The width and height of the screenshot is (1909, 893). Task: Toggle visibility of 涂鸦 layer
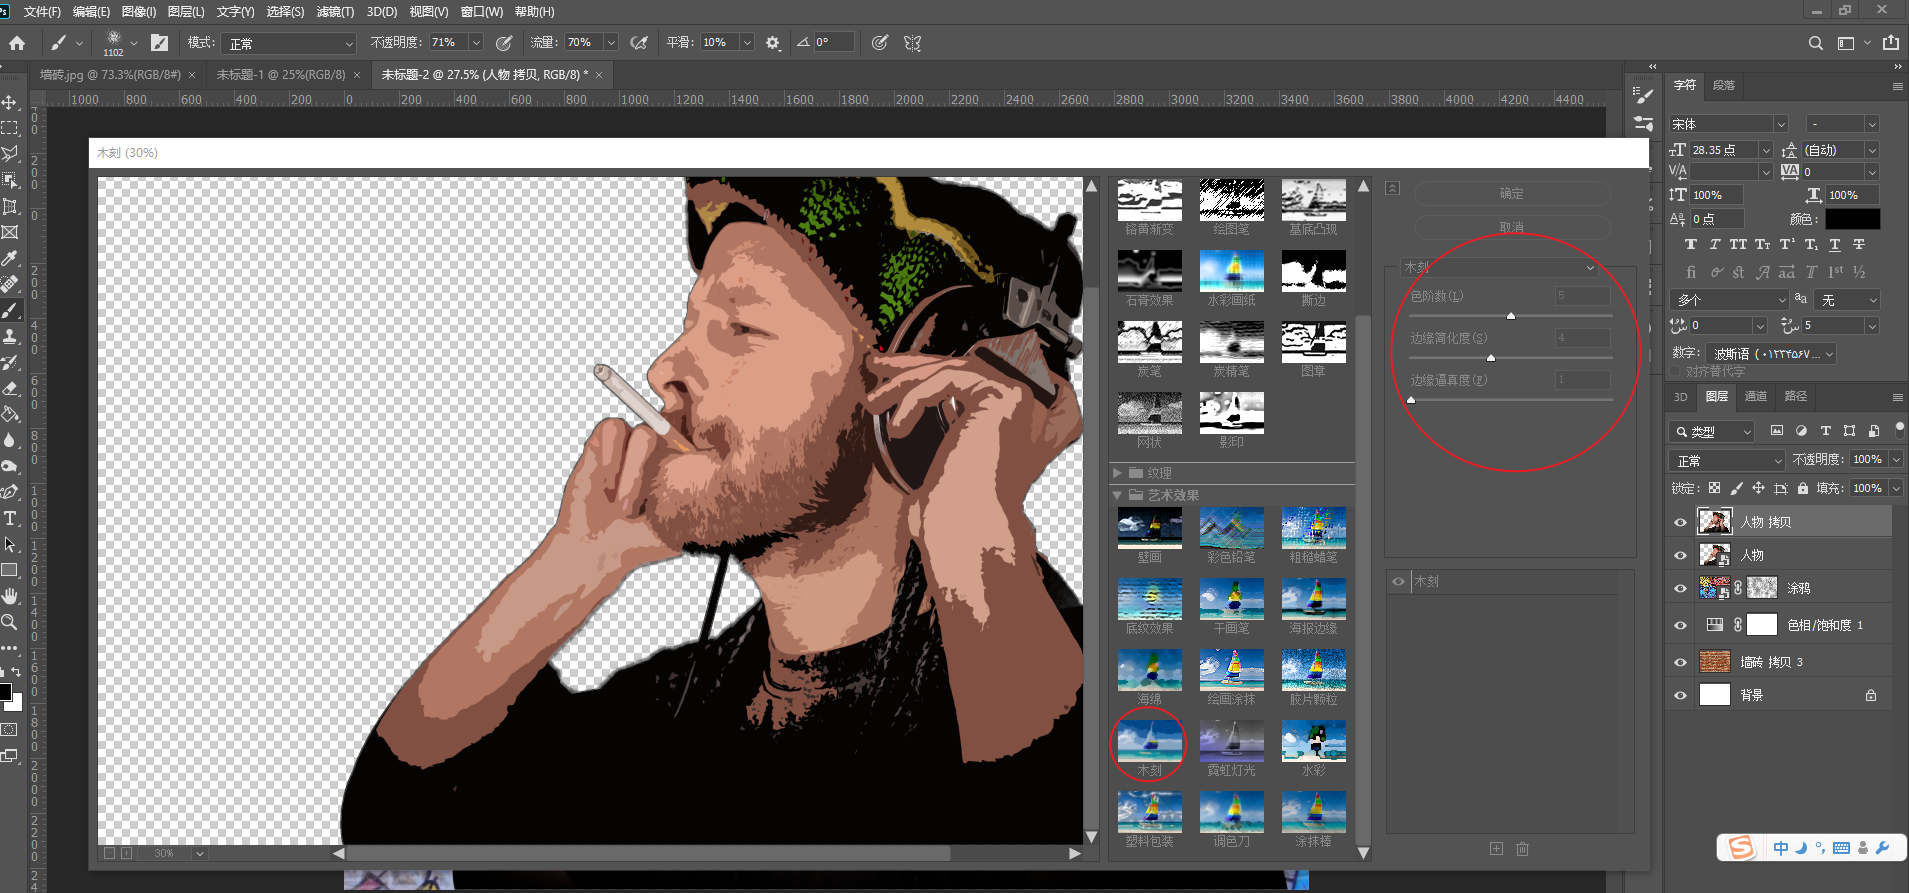coord(1680,588)
